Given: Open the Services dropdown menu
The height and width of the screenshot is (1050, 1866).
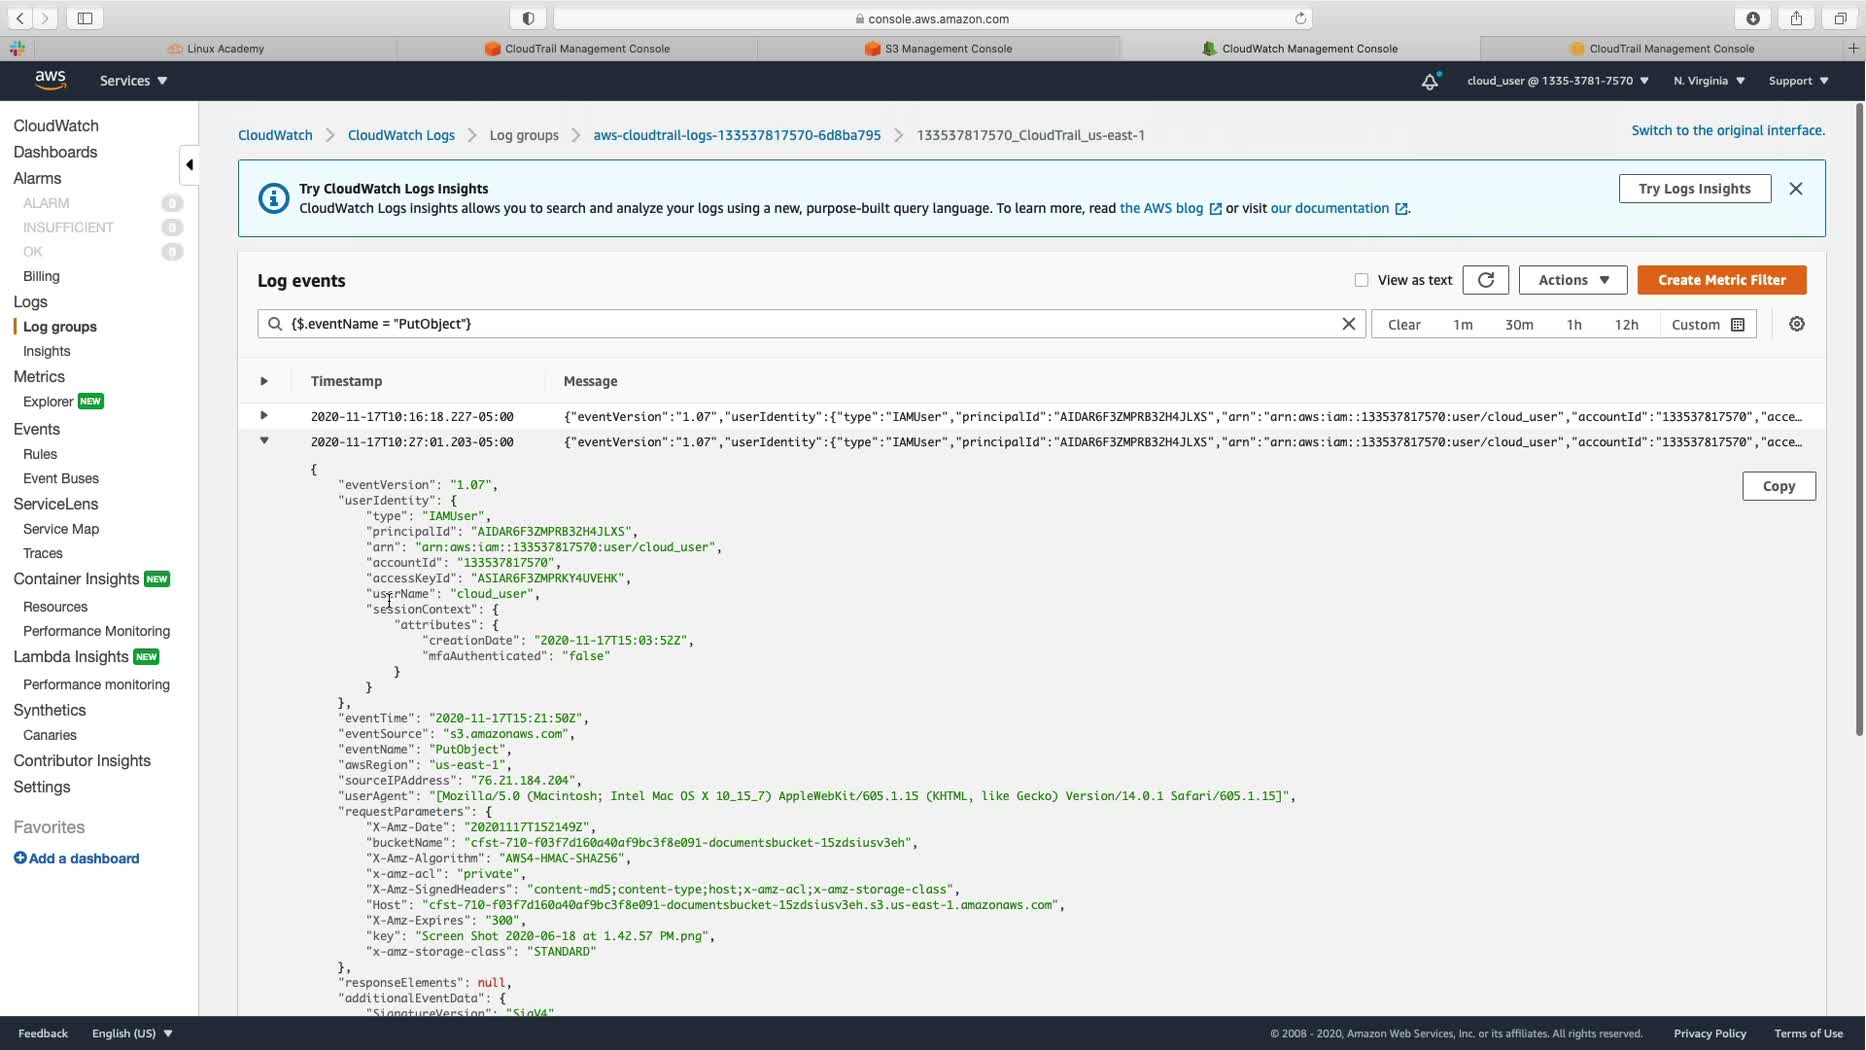Looking at the screenshot, I should (x=133, y=81).
